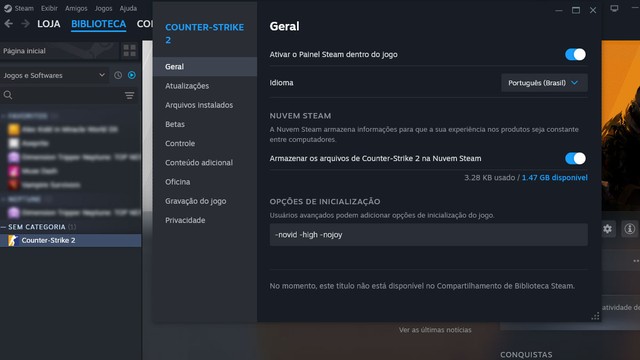Click the recent activity clock icon
Screen dimensions: 640x360
click(x=118, y=75)
